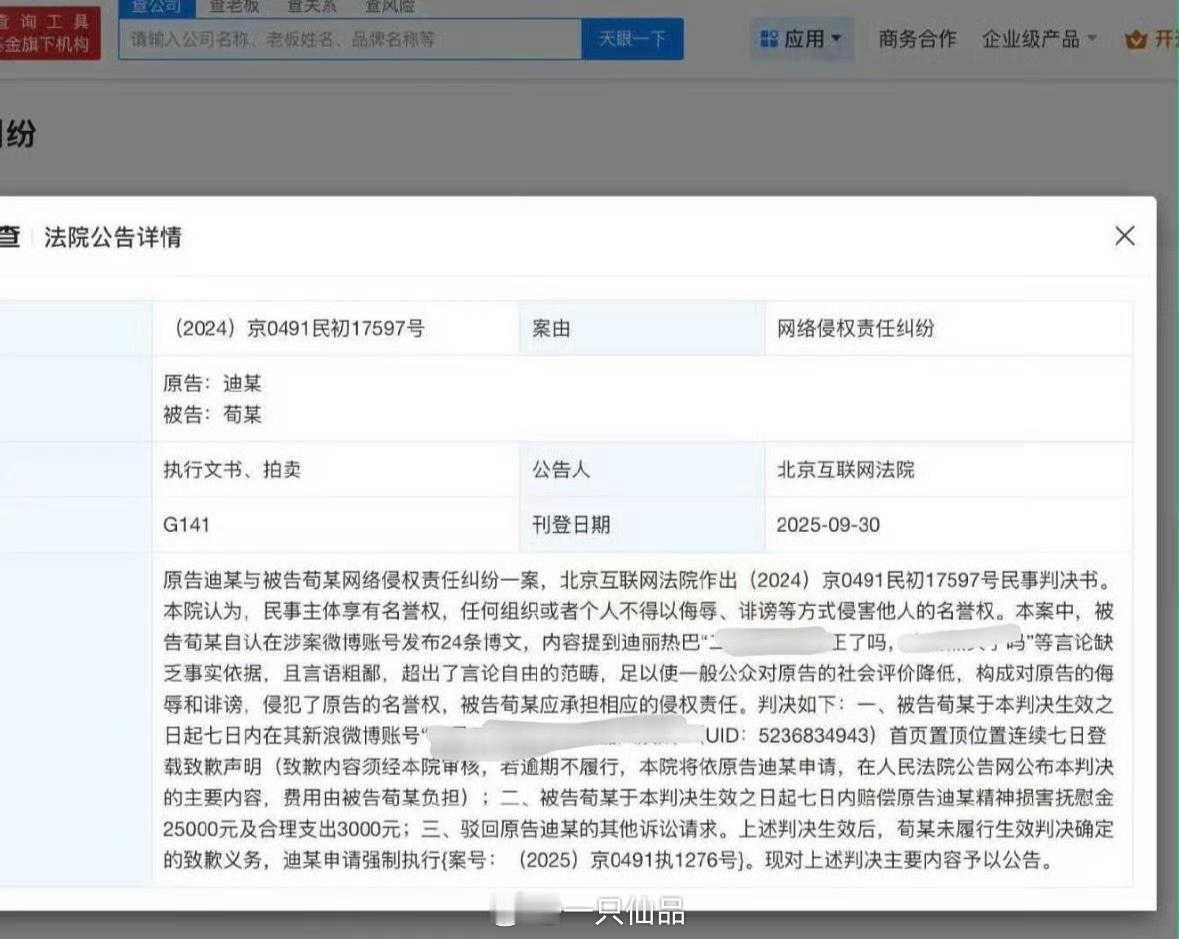The height and width of the screenshot is (939, 1179).
Task: Switch to the 查关系 tab
Action: coord(312,7)
